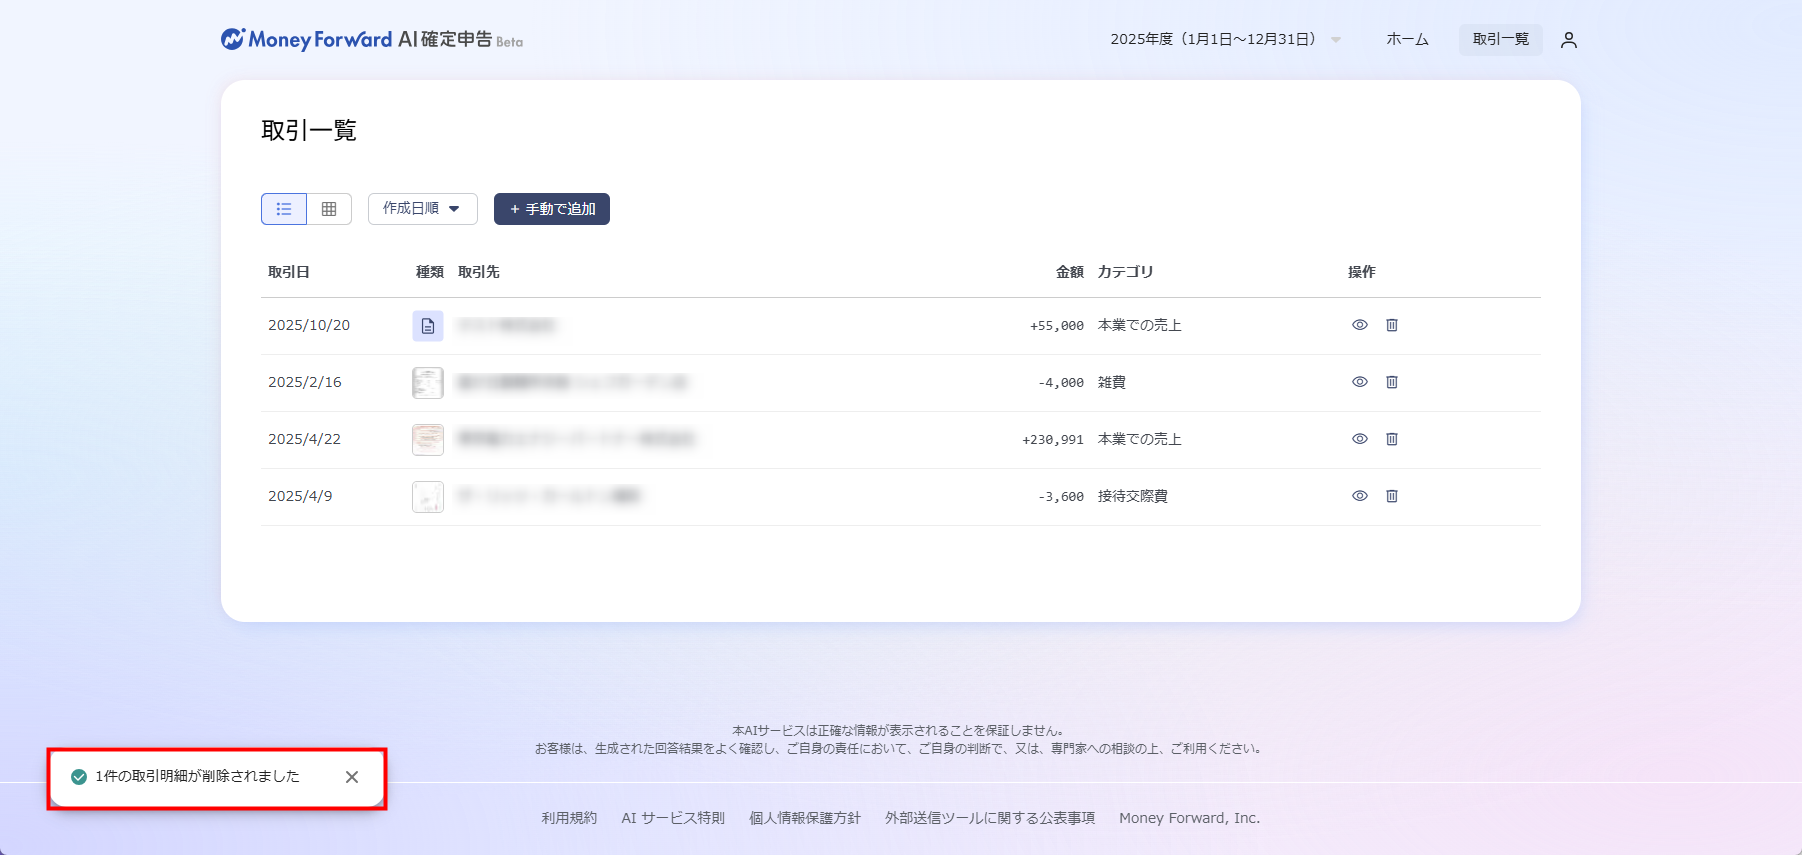
Task: View details of the 2025/10/20 transaction
Action: click(x=1359, y=325)
